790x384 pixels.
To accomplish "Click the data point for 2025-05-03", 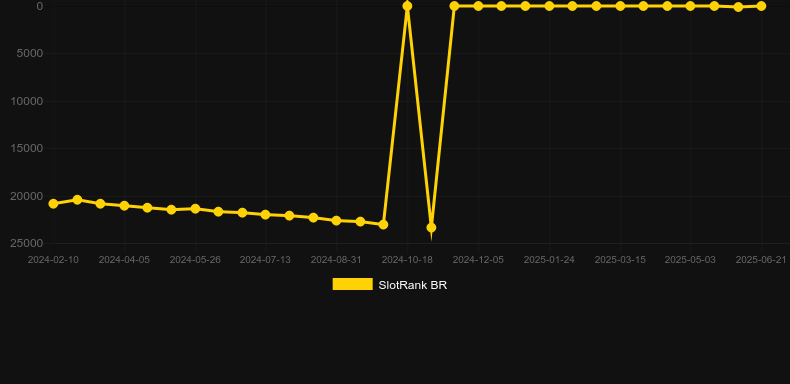I will pyautogui.click(x=690, y=6).
